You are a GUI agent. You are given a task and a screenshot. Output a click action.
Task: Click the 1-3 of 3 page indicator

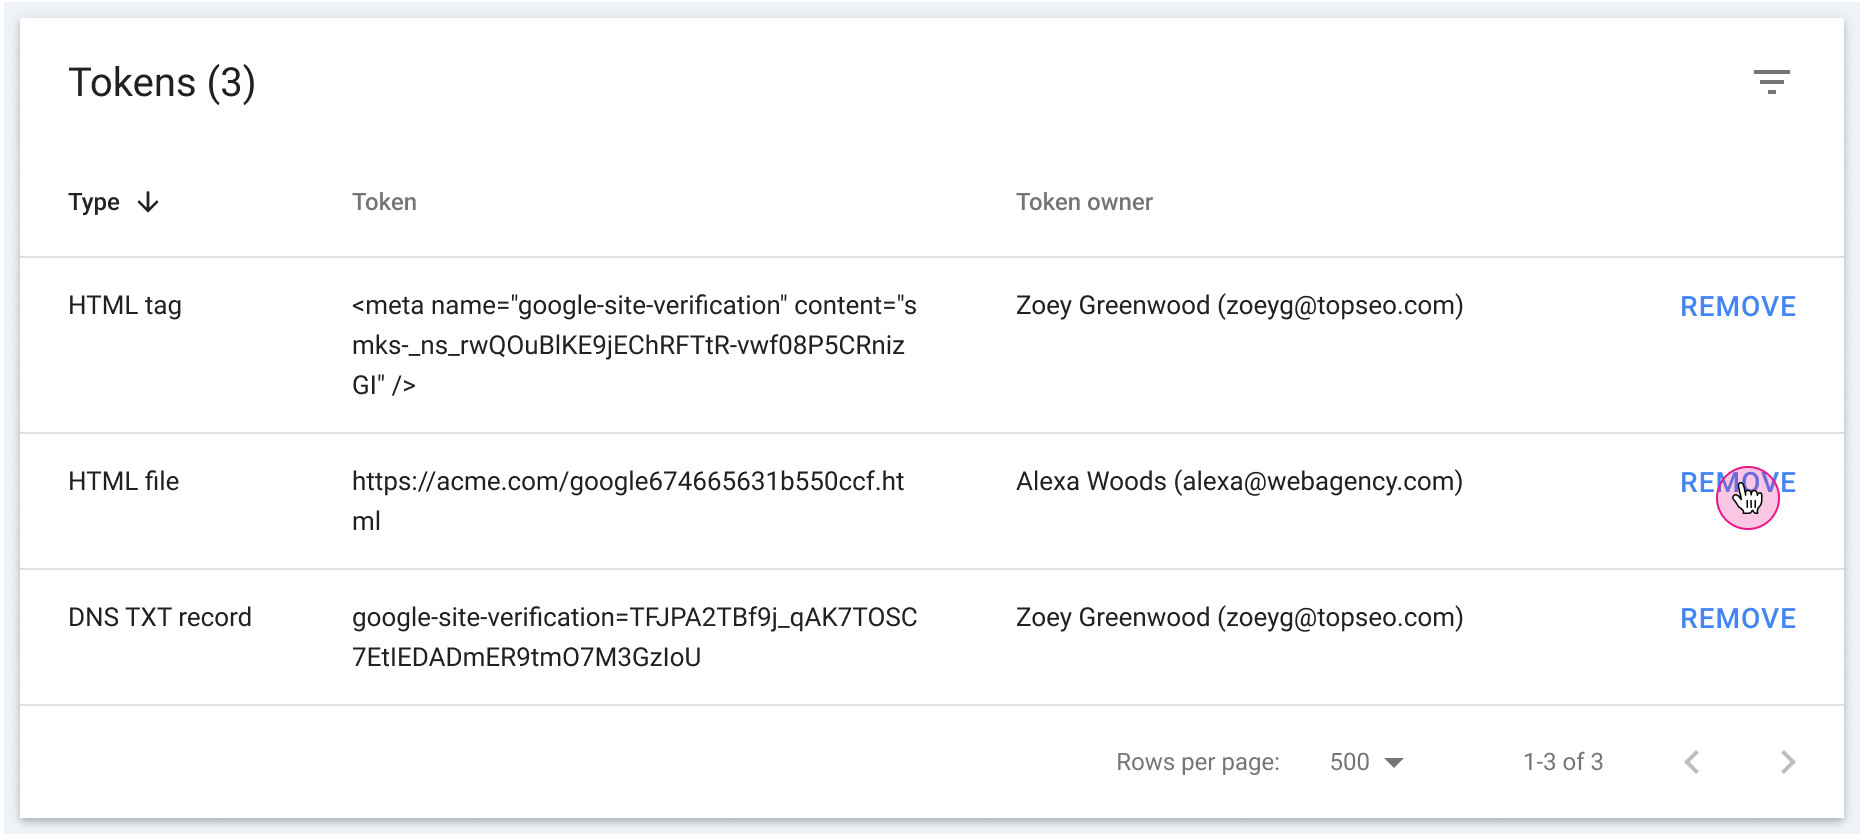(1562, 762)
